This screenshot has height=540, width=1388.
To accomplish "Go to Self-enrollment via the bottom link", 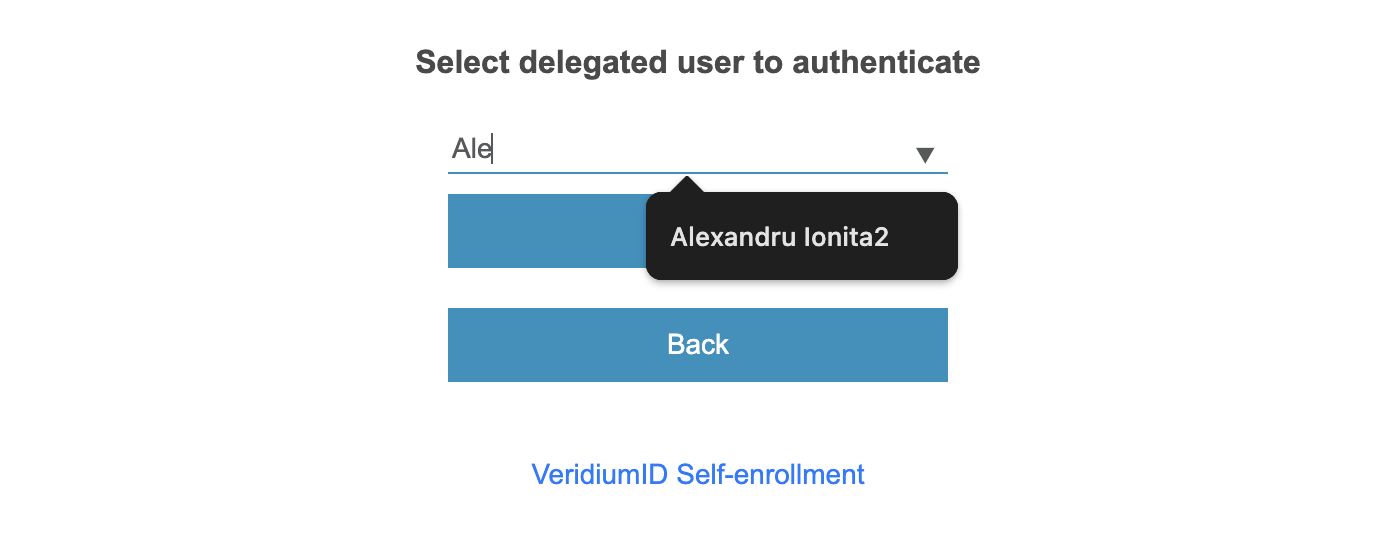I will tap(697, 474).
